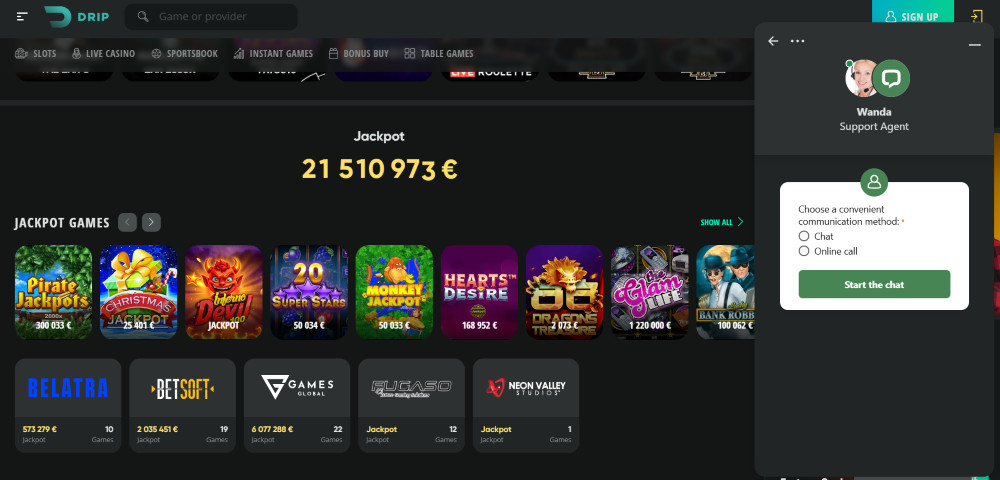Click the login arrow icon
1000x480 pixels.
tap(976, 17)
